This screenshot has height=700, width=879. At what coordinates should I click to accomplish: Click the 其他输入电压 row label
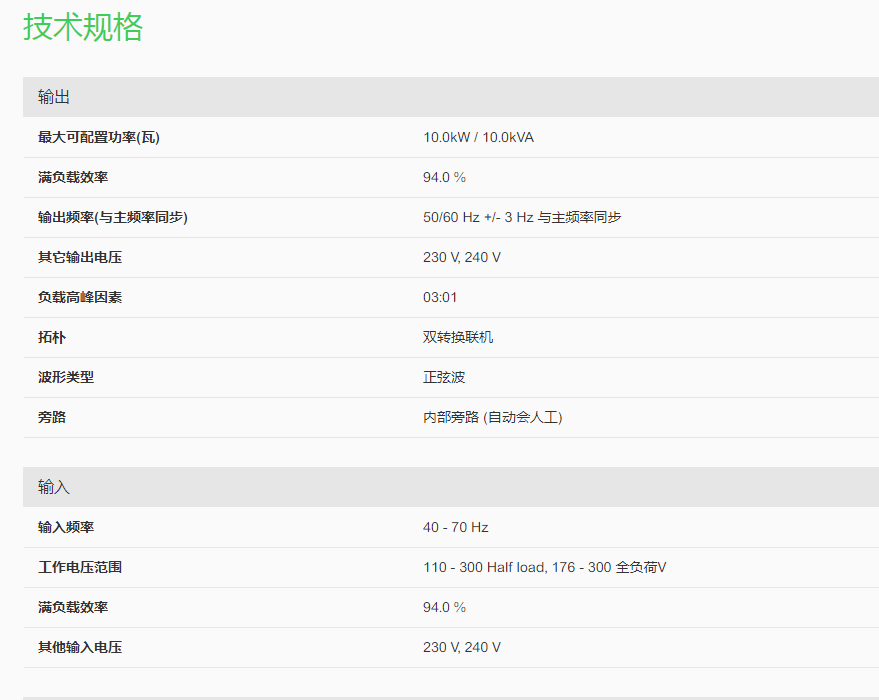point(80,647)
